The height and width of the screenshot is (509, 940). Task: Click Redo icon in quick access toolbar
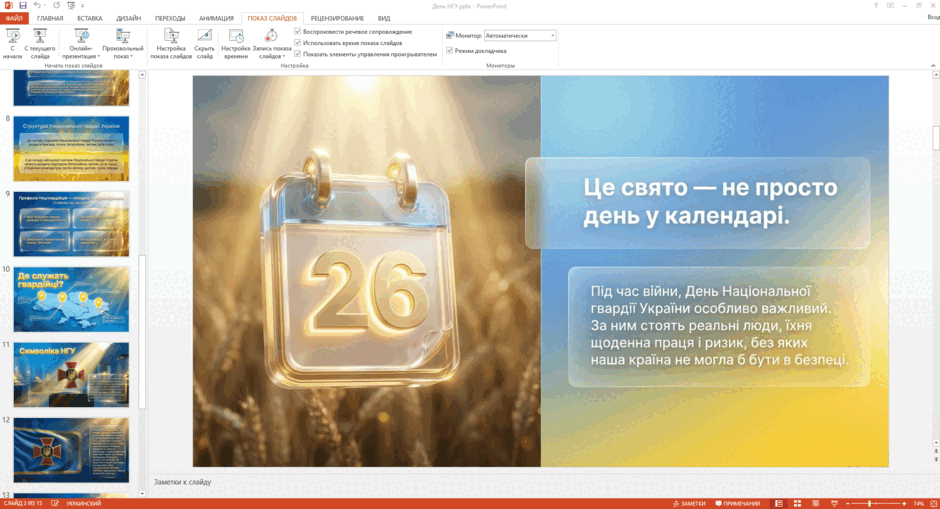point(56,5)
